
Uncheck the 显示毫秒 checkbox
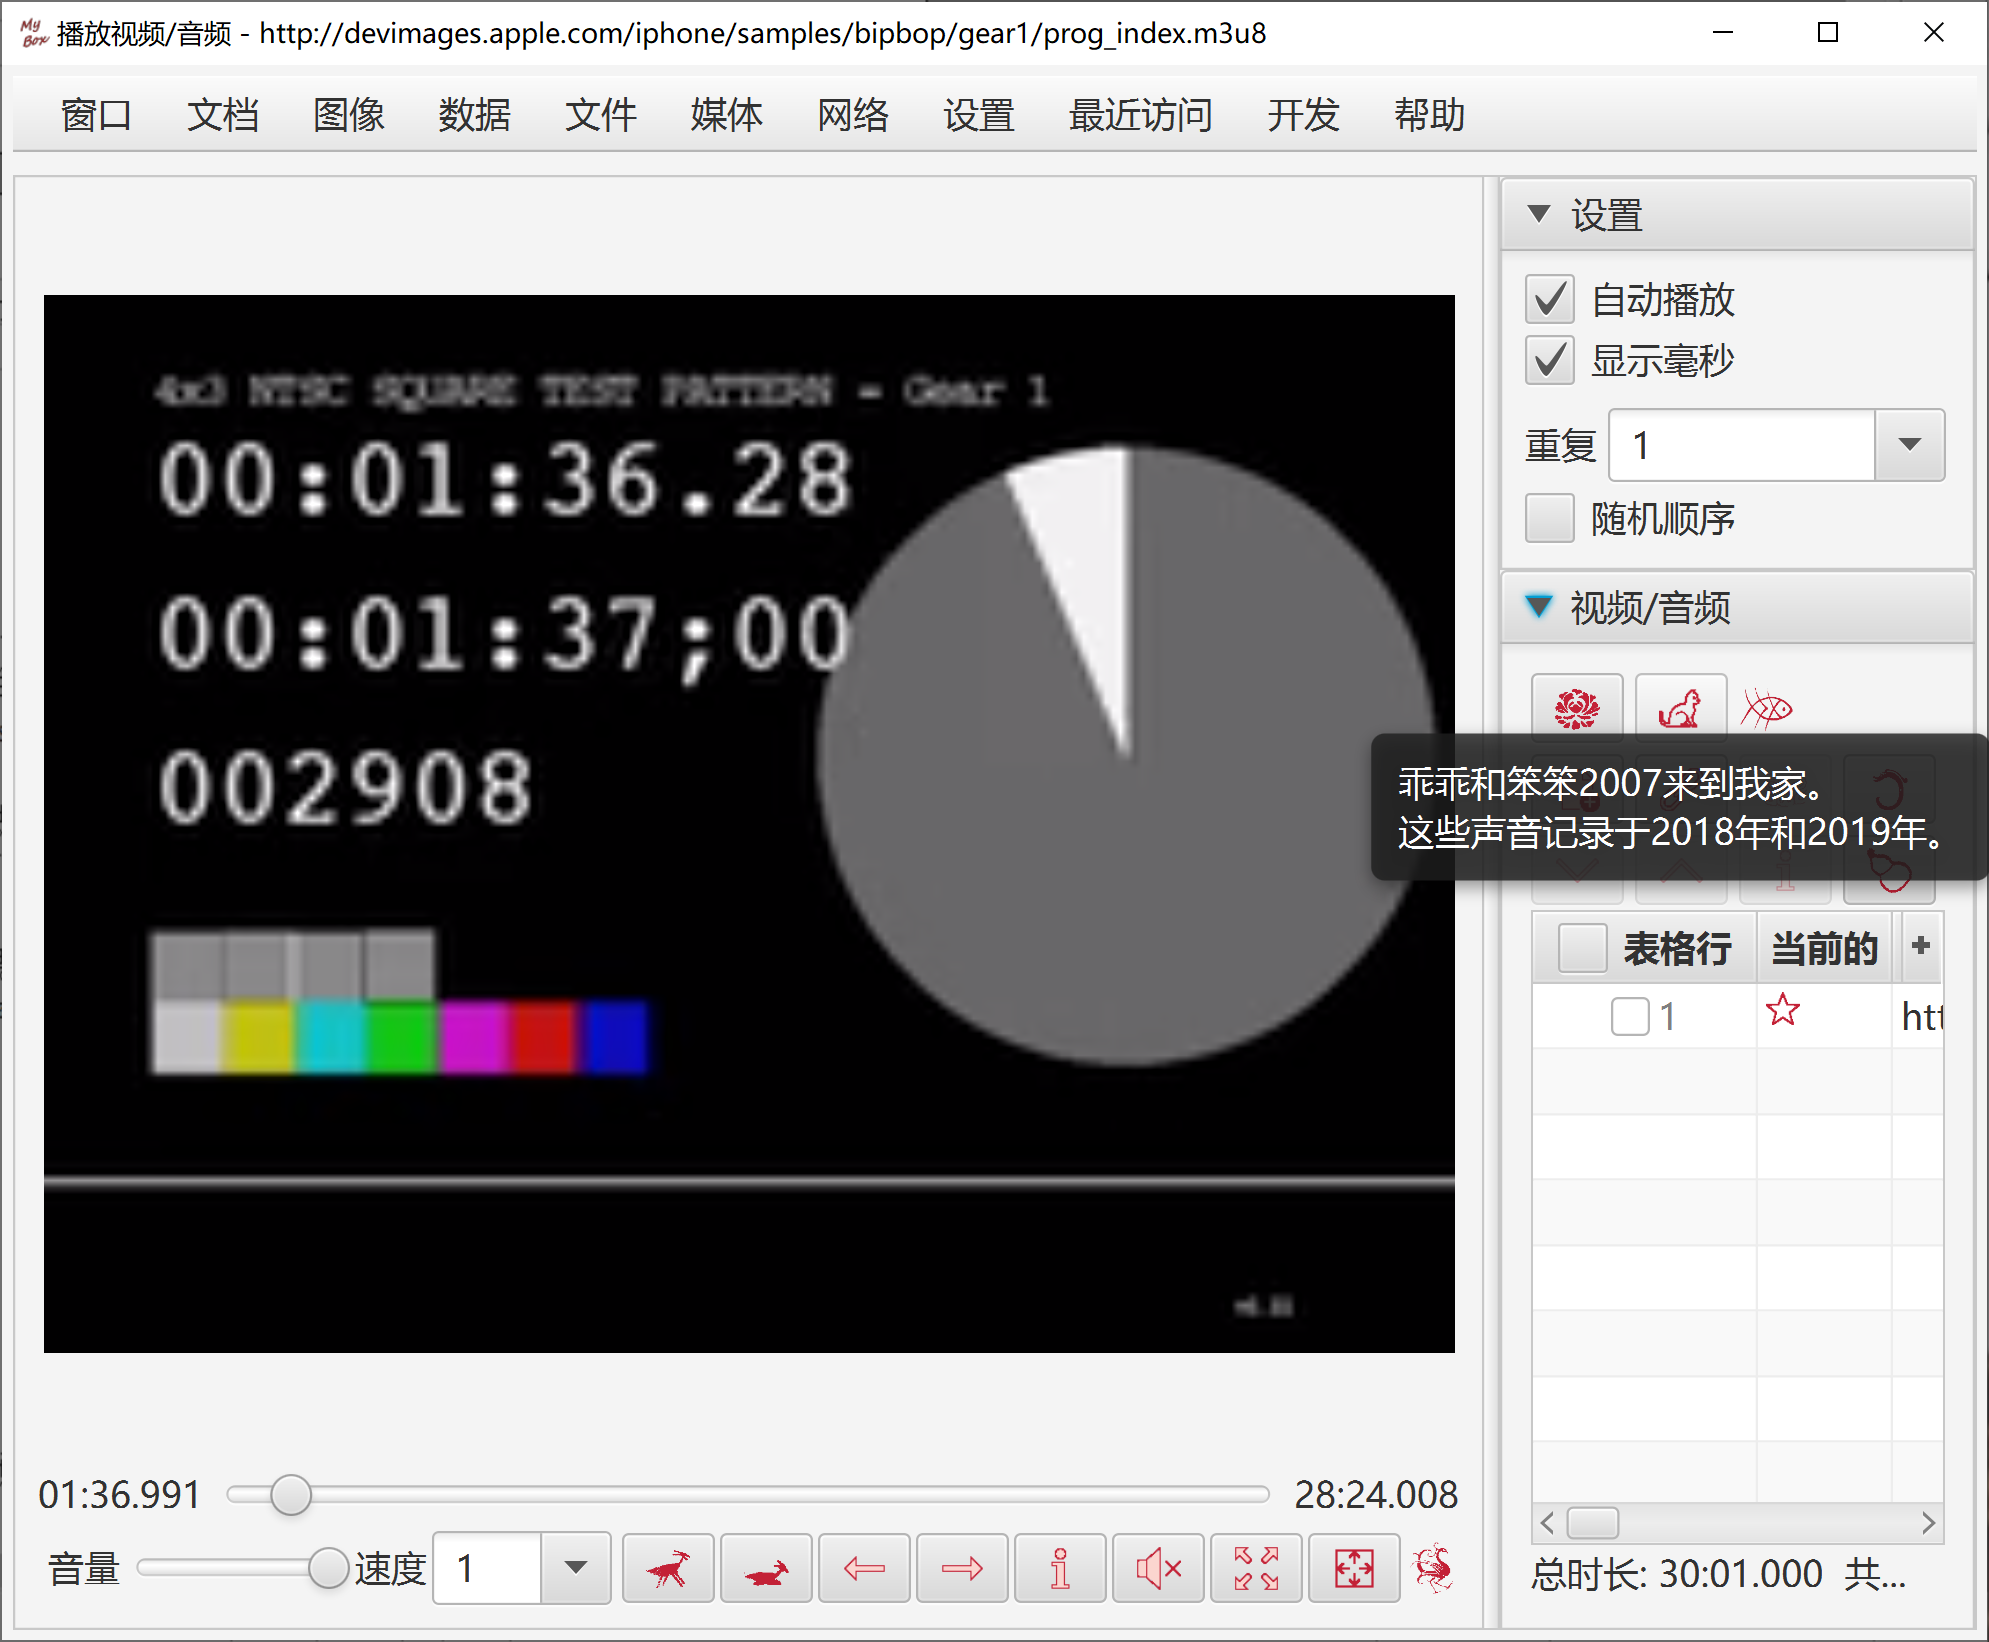point(1549,360)
